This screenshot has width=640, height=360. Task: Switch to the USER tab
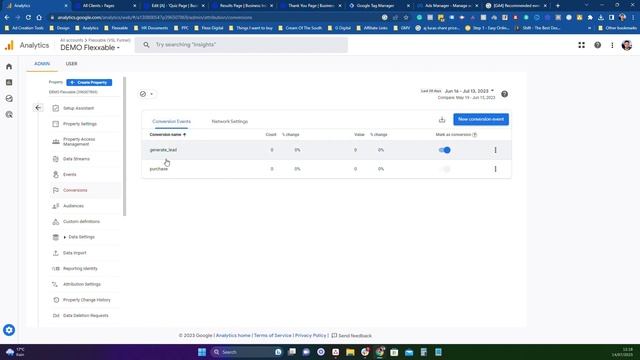pos(71,64)
